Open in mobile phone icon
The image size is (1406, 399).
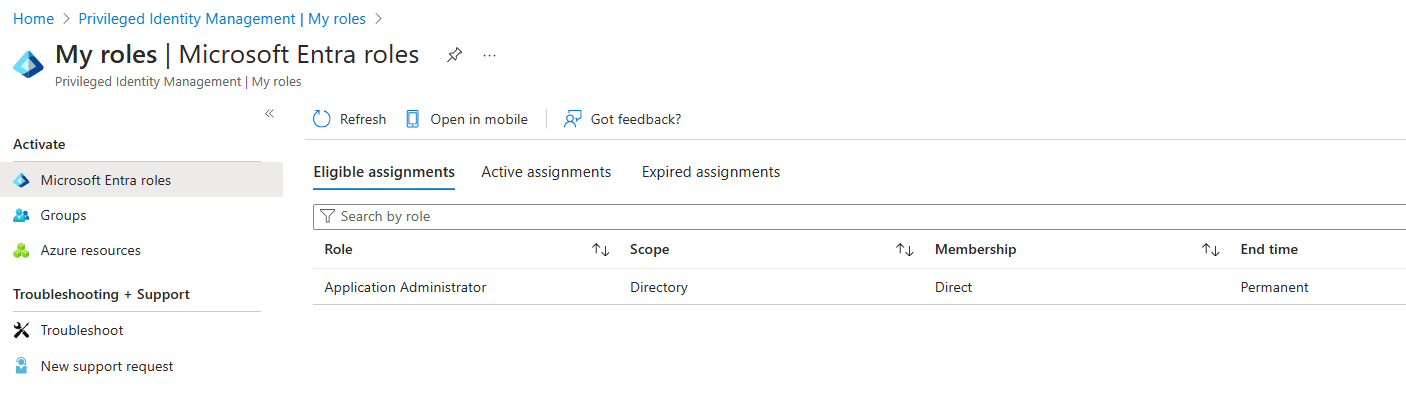coord(412,119)
